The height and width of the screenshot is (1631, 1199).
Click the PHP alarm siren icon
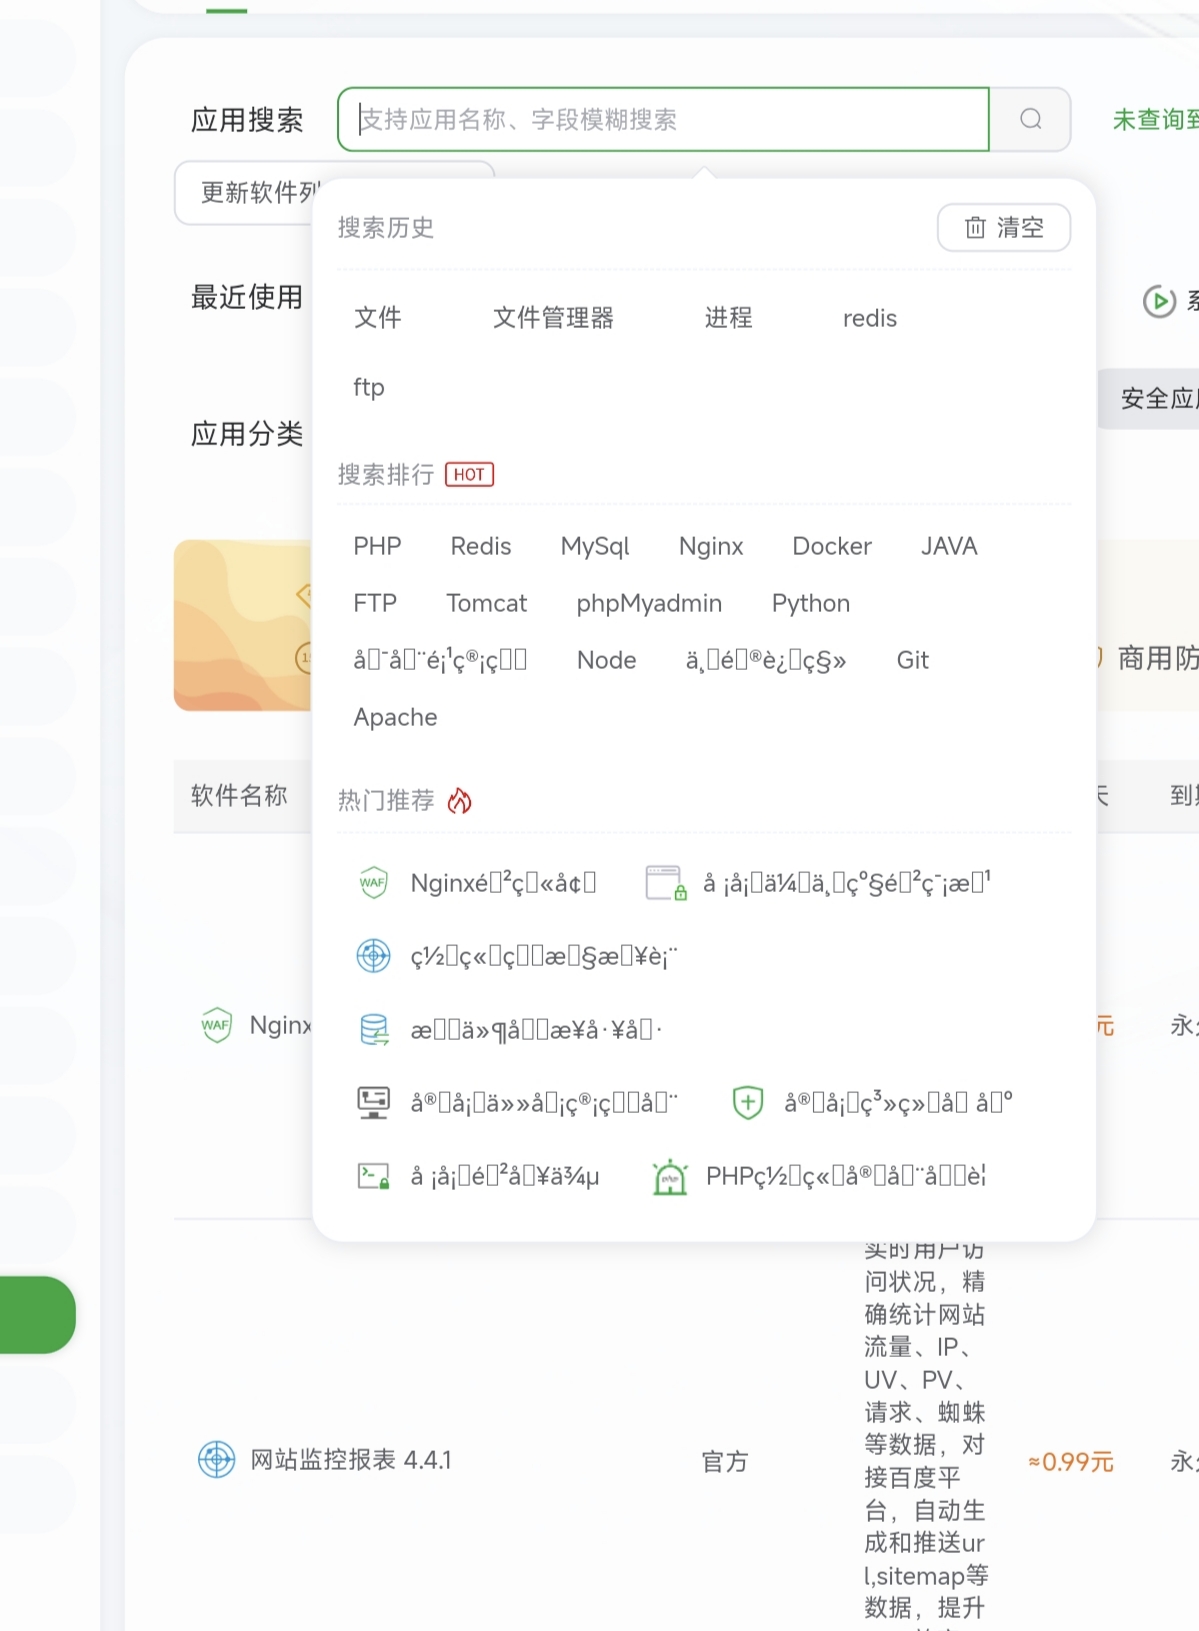pyautogui.click(x=670, y=1177)
